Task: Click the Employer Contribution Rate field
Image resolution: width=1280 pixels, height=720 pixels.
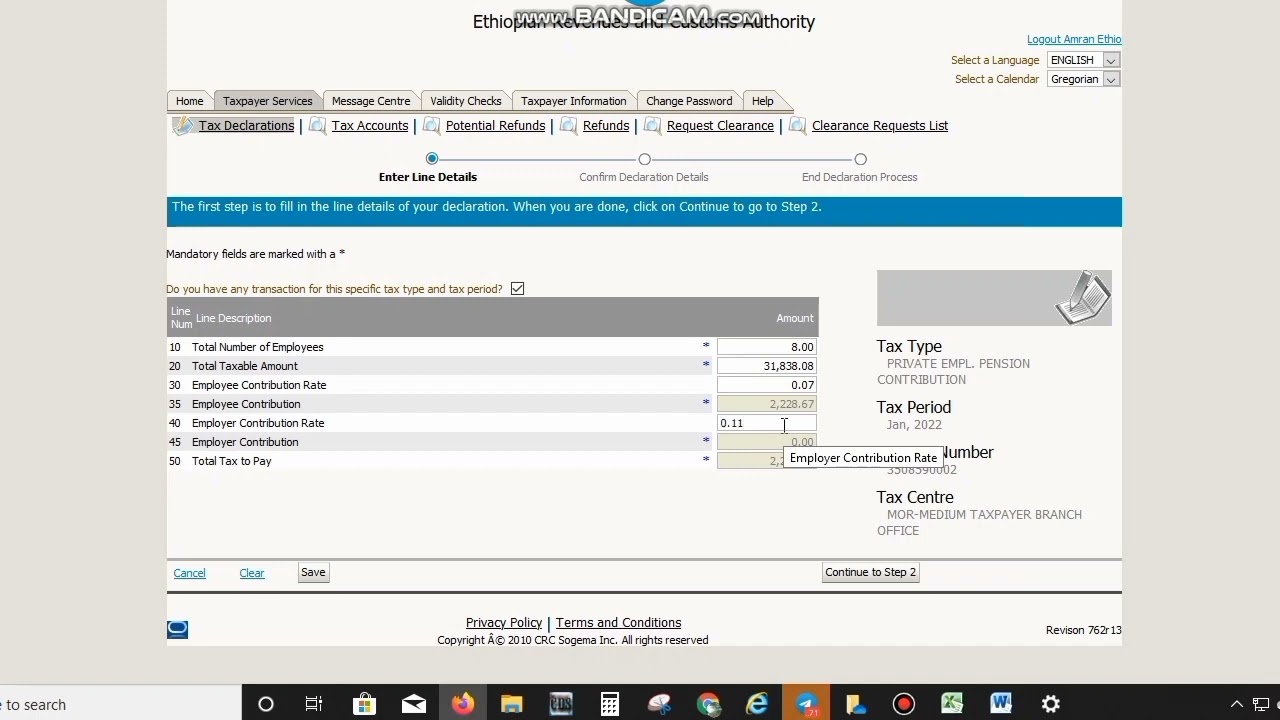Action: 766,423
